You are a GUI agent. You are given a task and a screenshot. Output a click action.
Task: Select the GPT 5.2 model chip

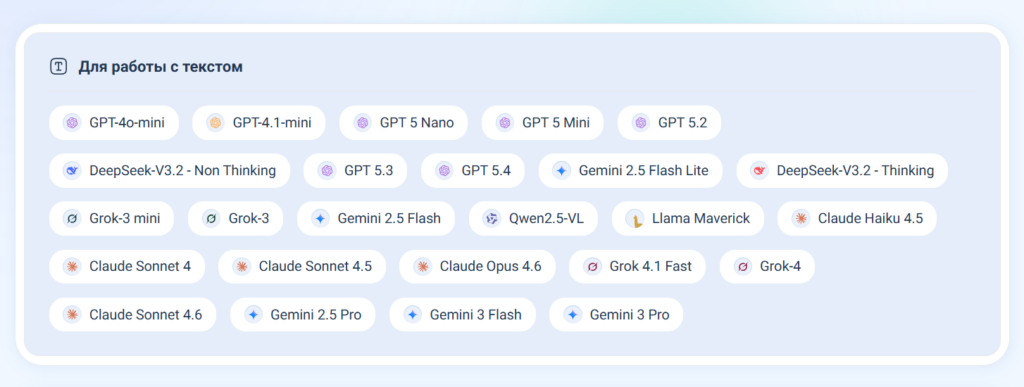669,123
